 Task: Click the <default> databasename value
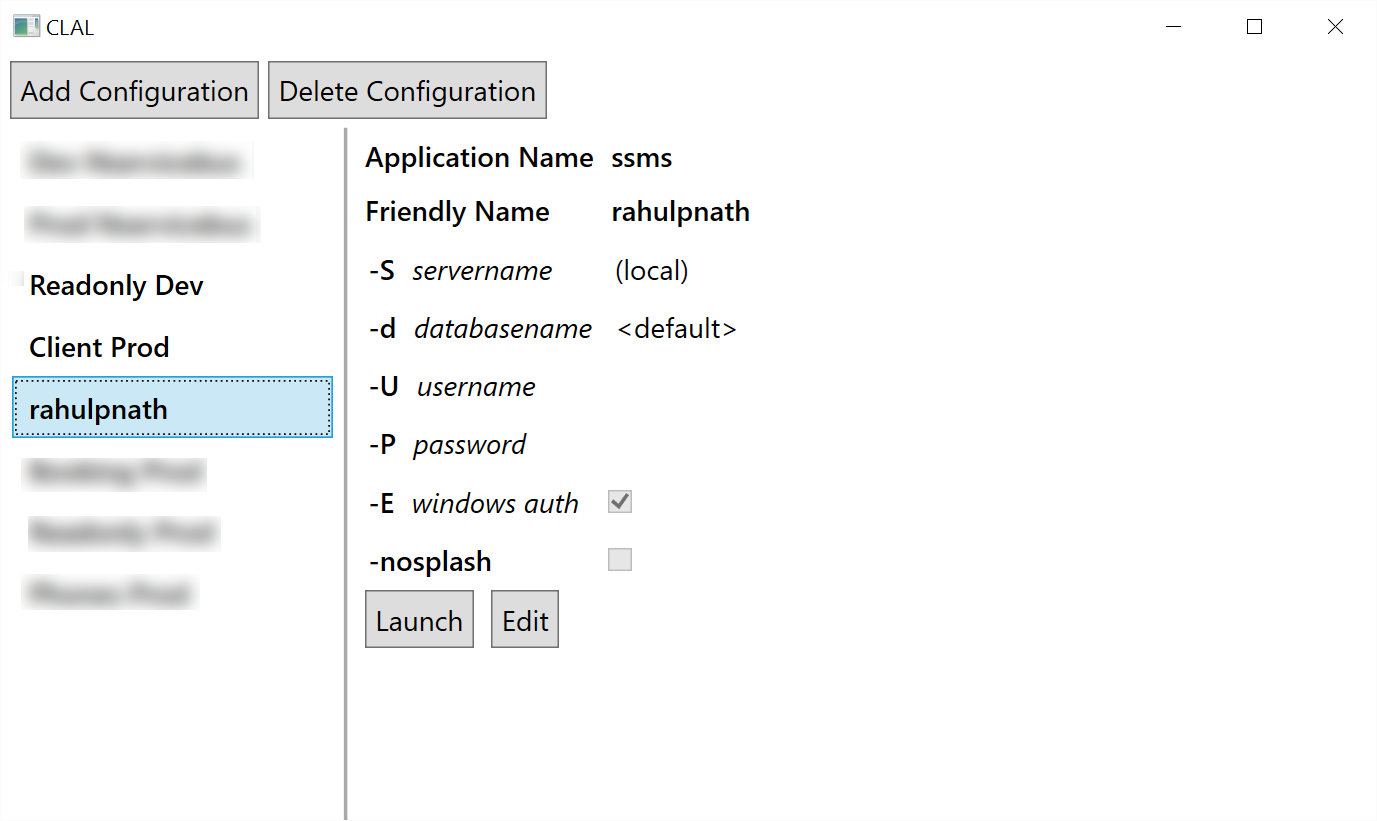click(x=677, y=329)
